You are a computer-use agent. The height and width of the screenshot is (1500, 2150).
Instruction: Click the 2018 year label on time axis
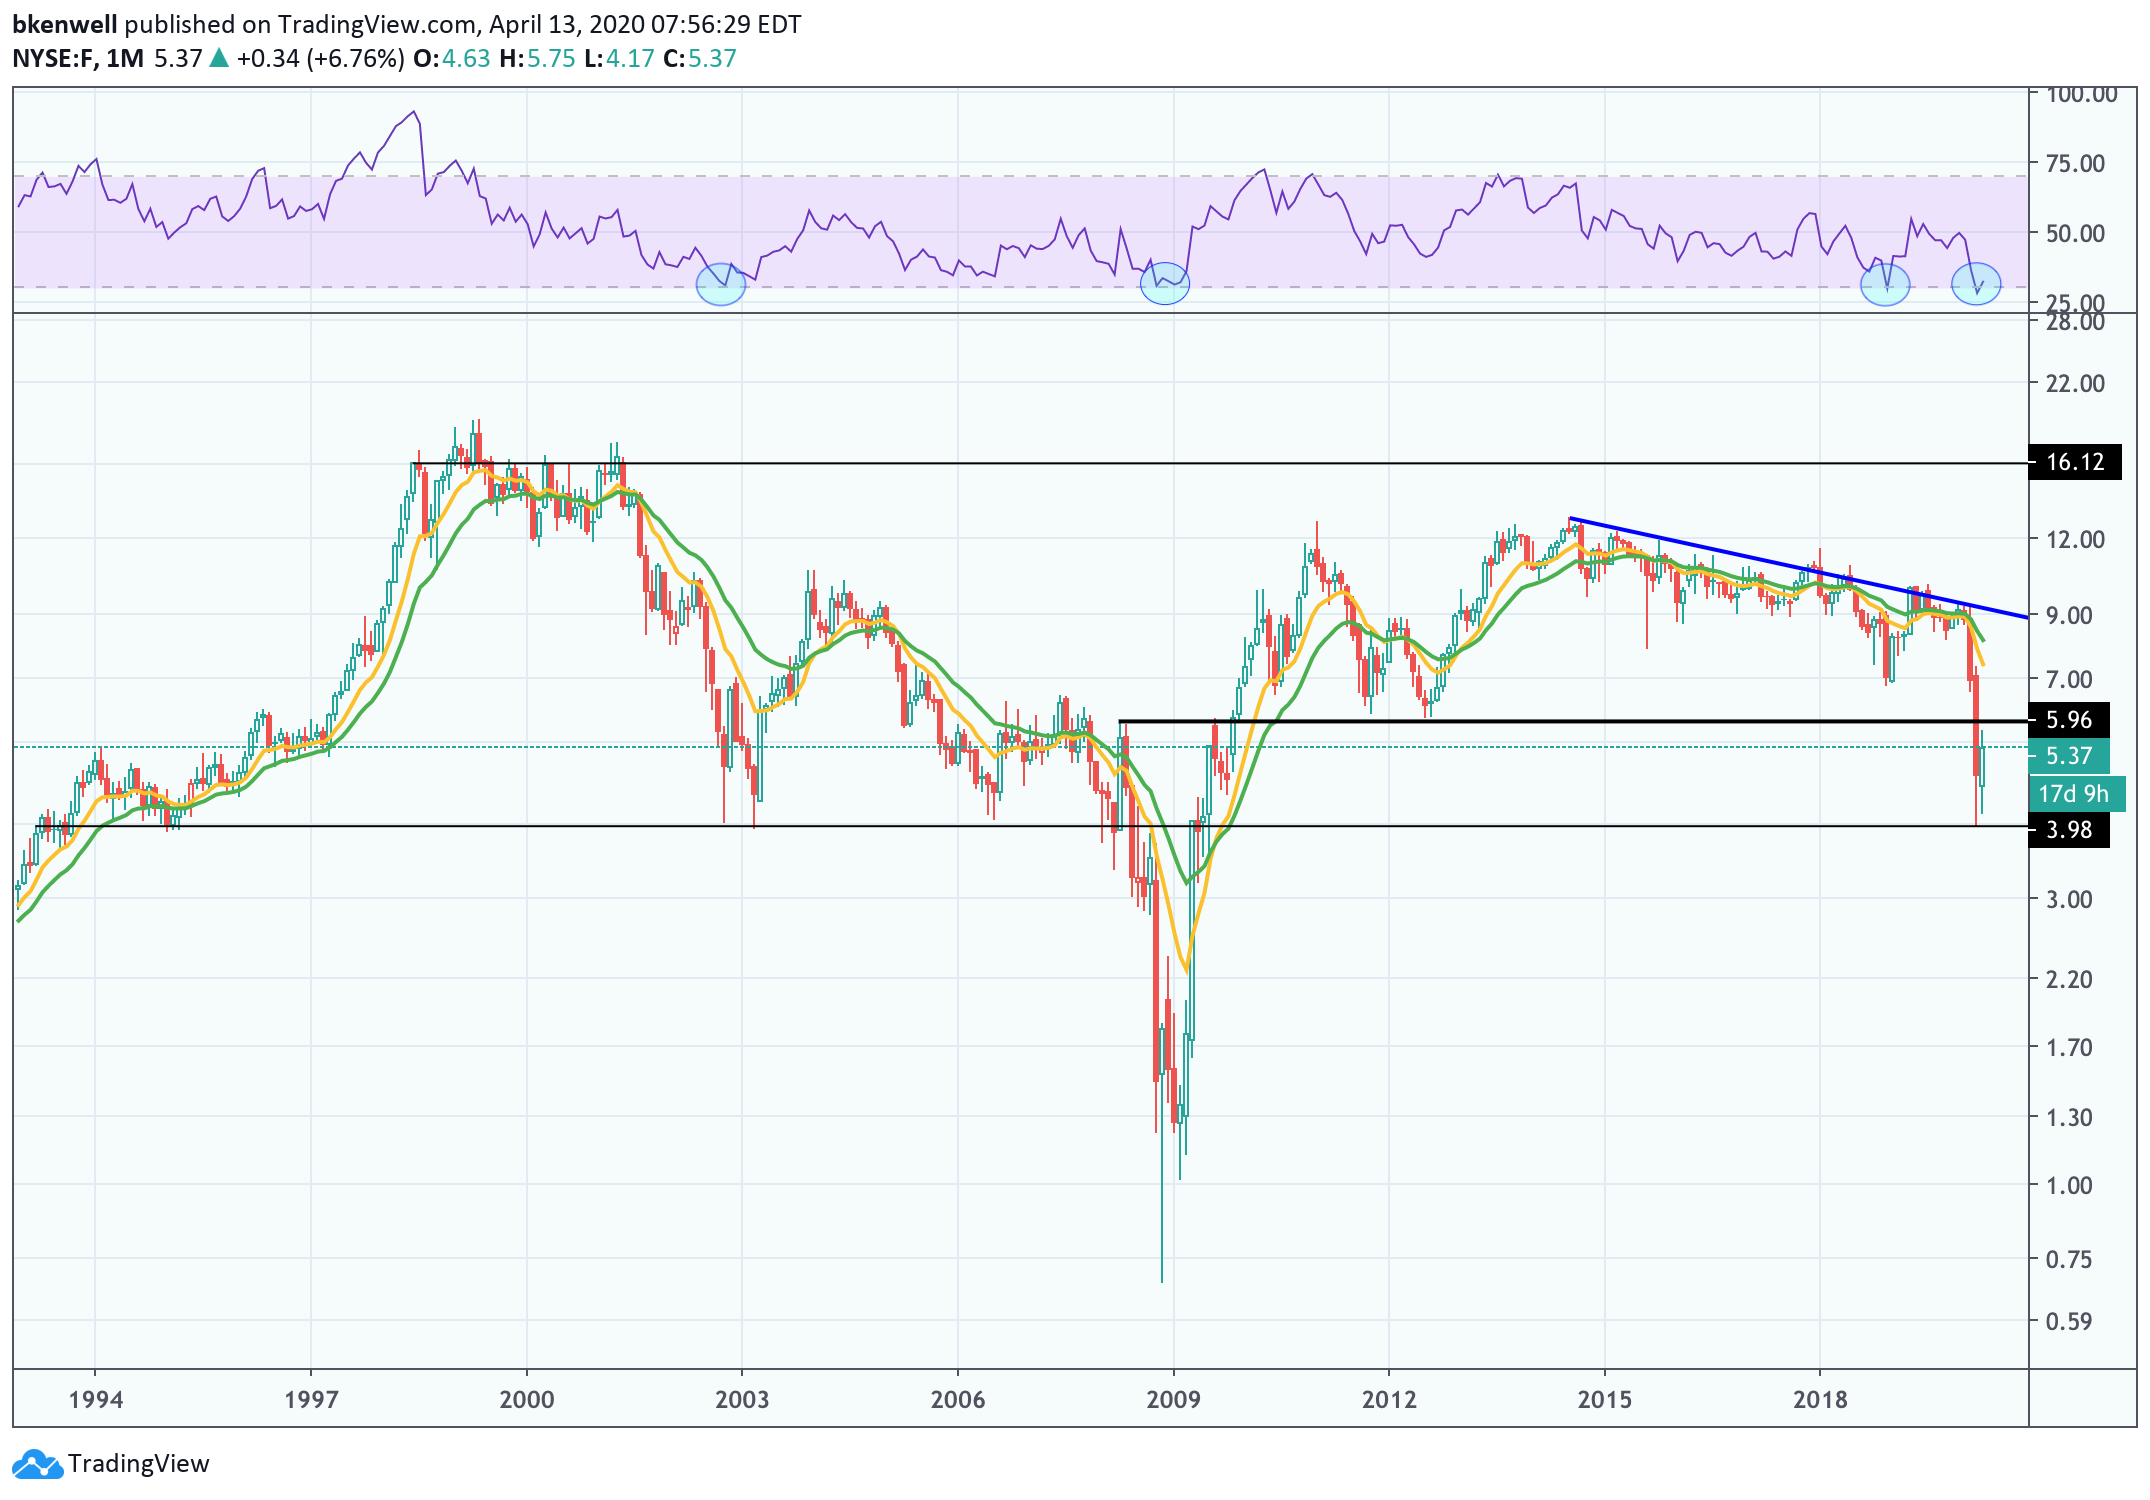[x=1820, y=1399]
